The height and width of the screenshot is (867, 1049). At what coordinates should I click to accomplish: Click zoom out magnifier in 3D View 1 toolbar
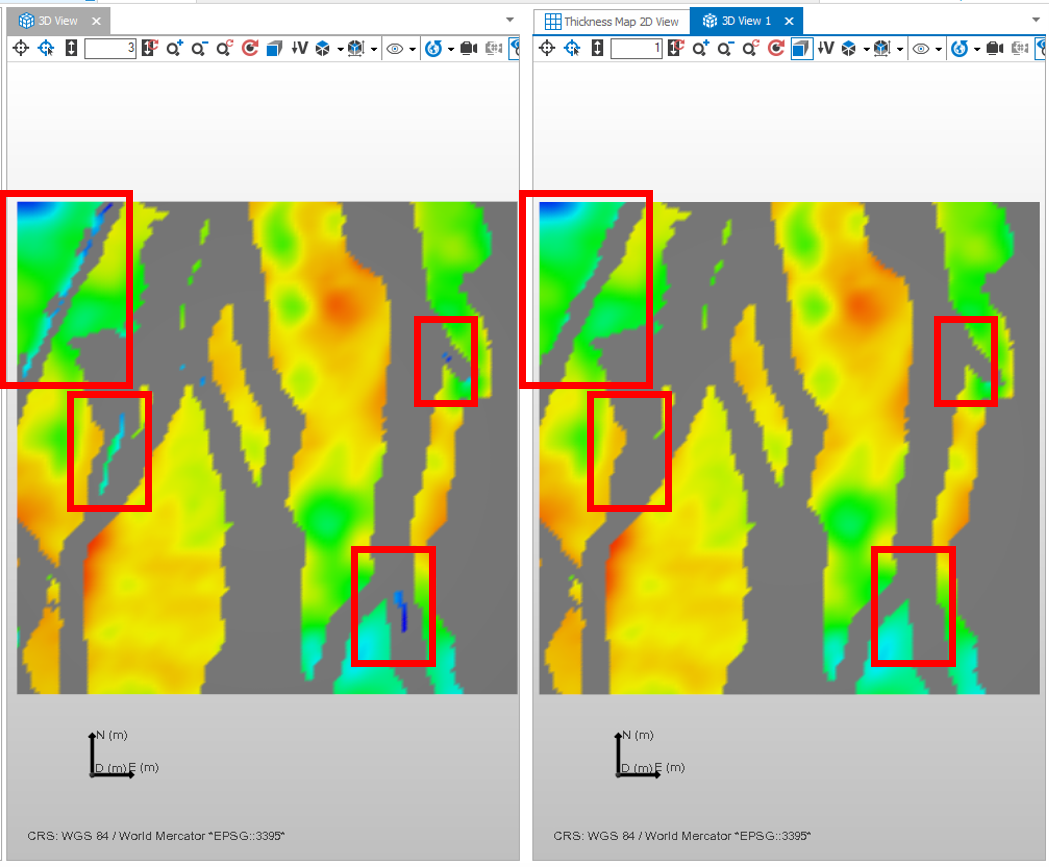click(726, 48)
